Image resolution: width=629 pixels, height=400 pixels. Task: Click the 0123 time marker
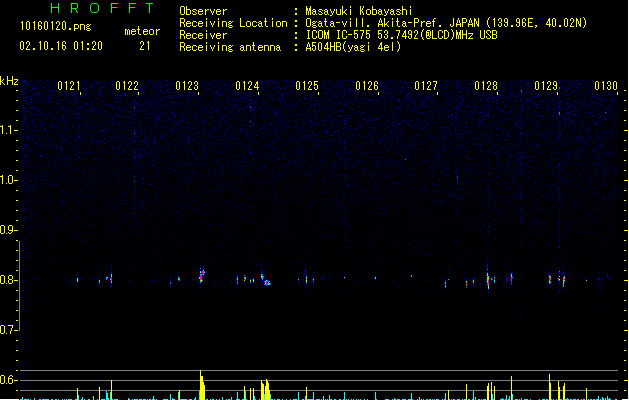click(x=187, y=86)
